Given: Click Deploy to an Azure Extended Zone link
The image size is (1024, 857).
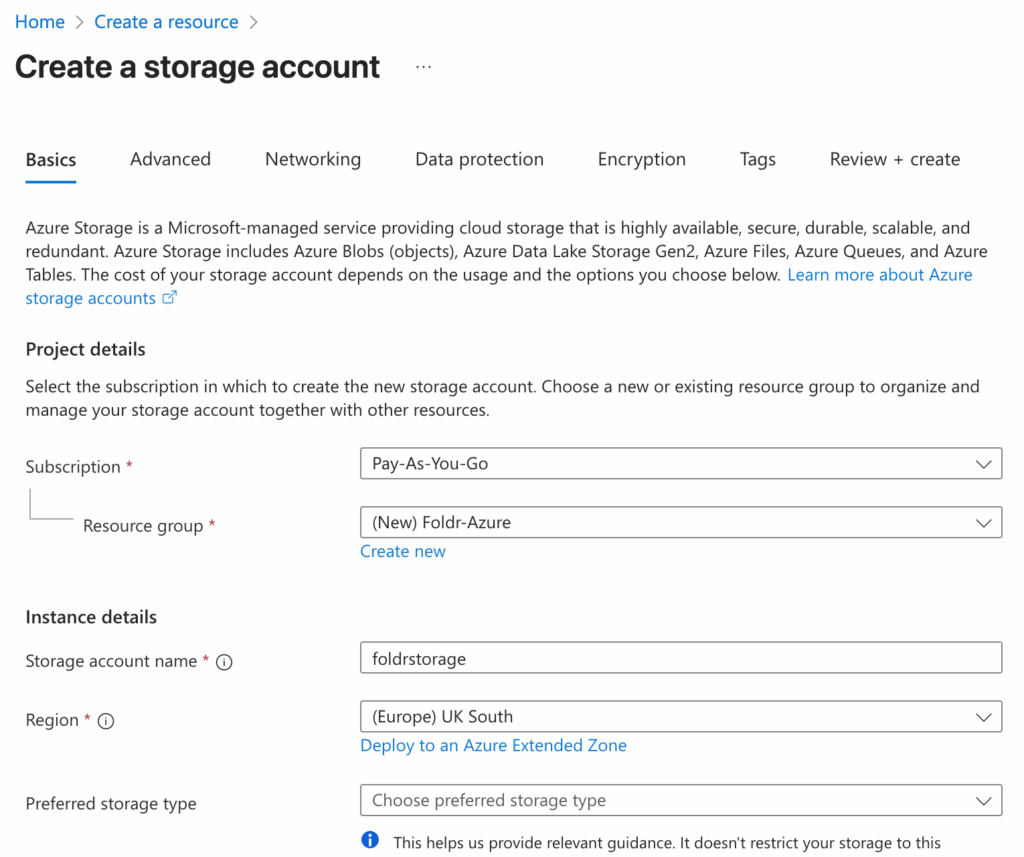Looking at the screenshot, I should (x=493, y=746).
